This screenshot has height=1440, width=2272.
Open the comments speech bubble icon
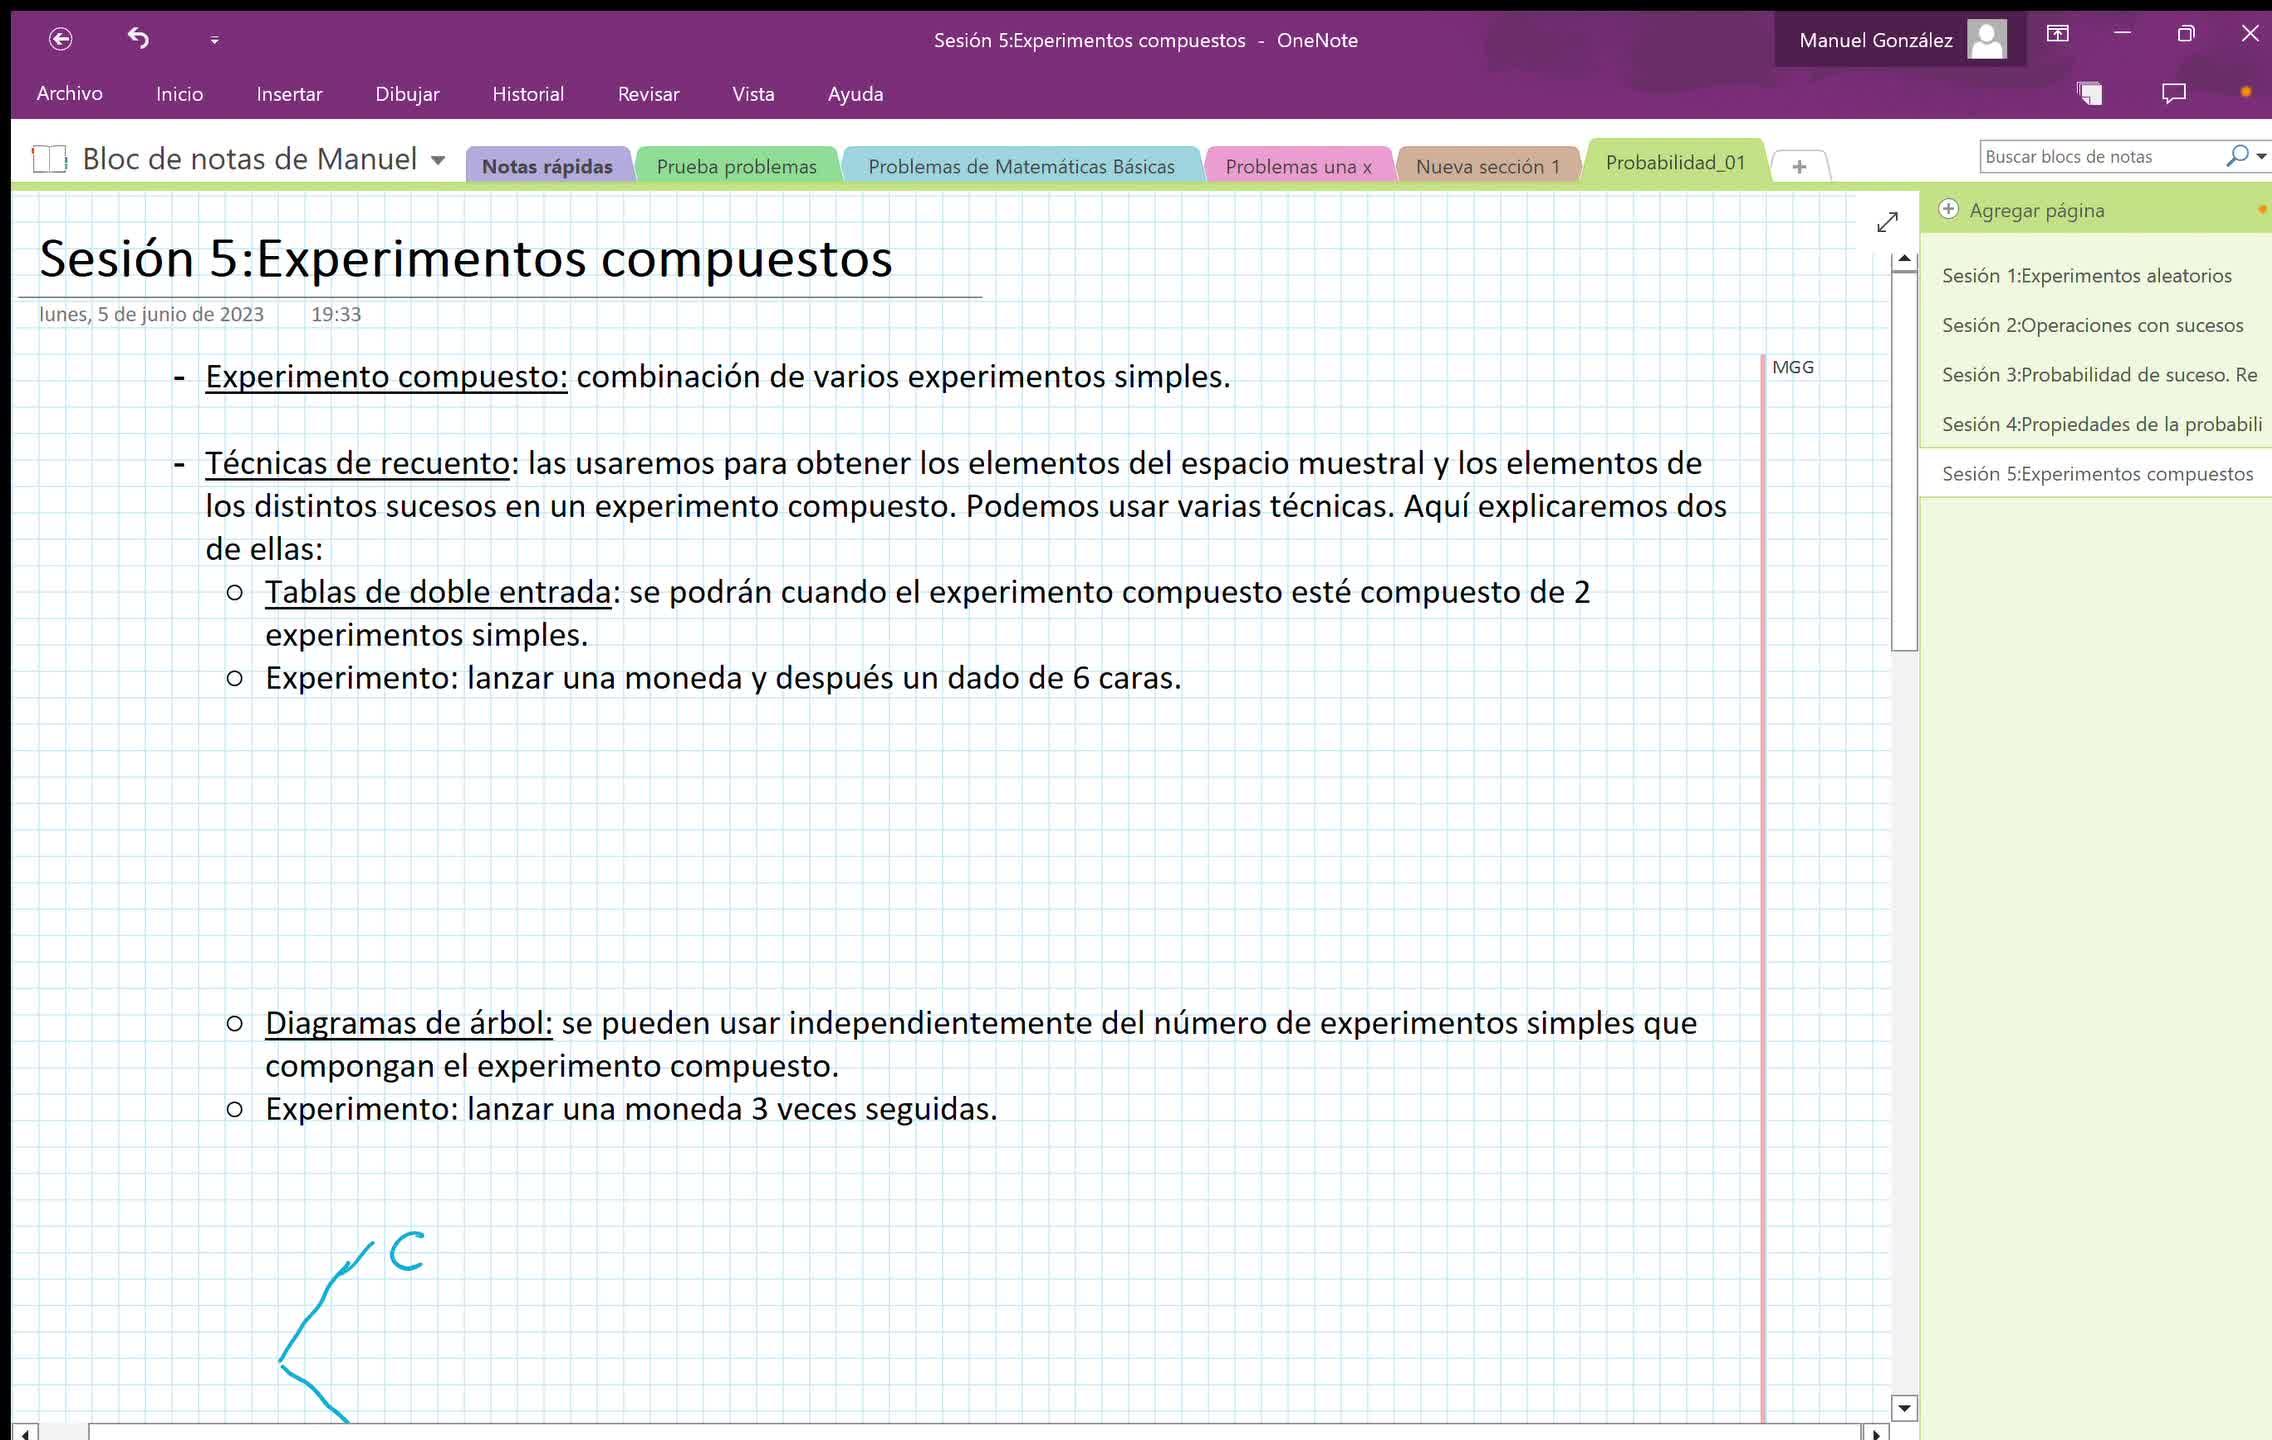(2173, 93)
